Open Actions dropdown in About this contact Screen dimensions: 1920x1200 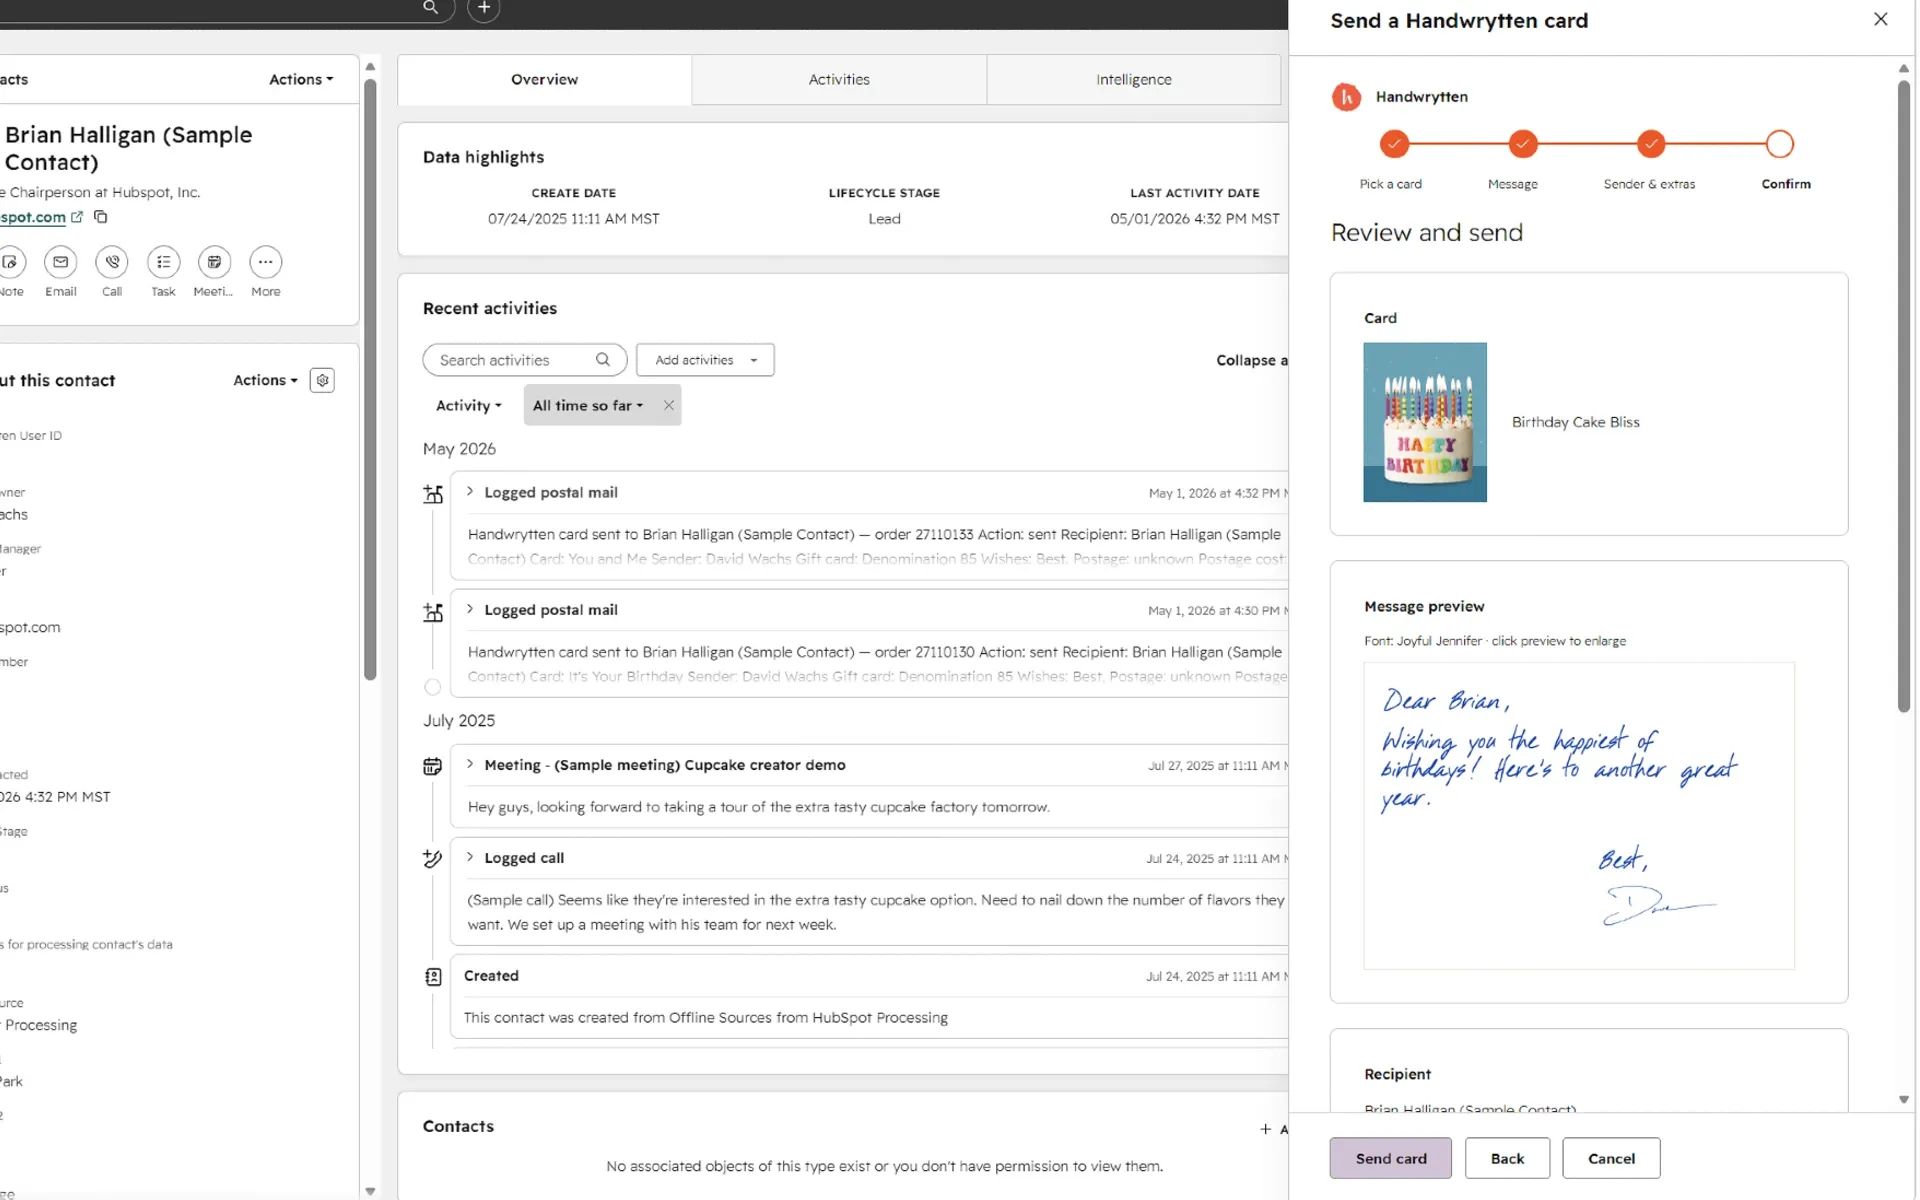pos(265,380)
